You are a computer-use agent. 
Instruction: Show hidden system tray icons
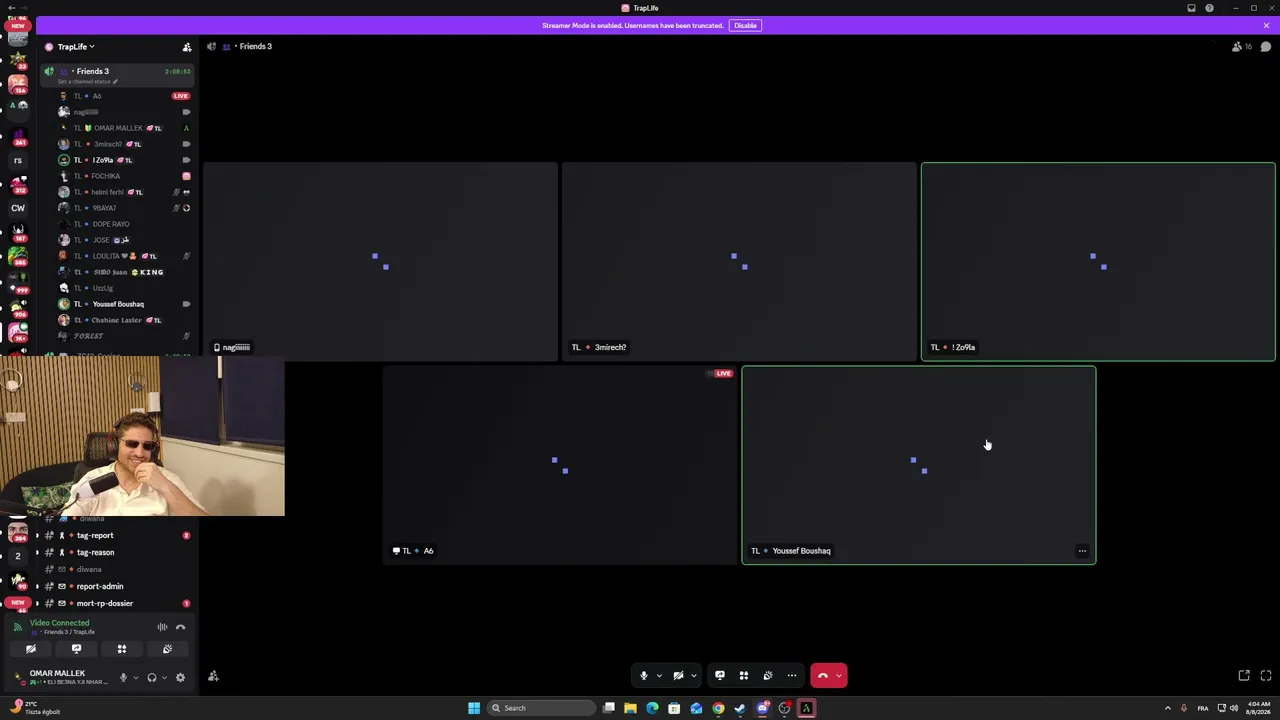[1167, 708]
